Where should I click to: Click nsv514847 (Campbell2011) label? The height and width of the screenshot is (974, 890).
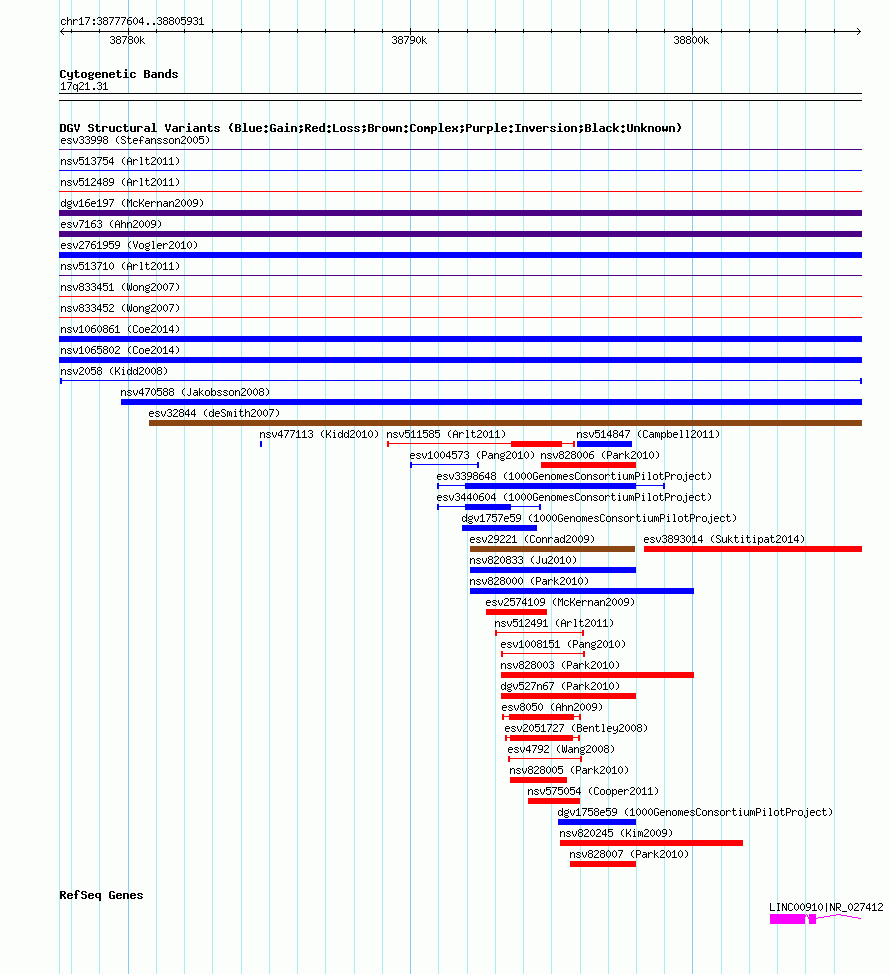coord(648,434)
